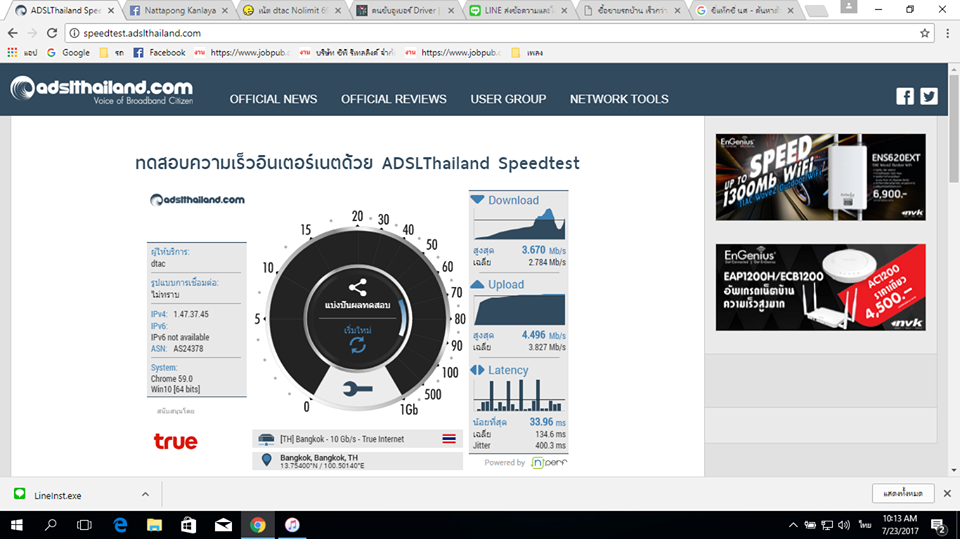Viewport: 960px width, 539px height.
Task: Open speedtest settings wrench icon
Action: pyautogui.click(x=358, y=388)
